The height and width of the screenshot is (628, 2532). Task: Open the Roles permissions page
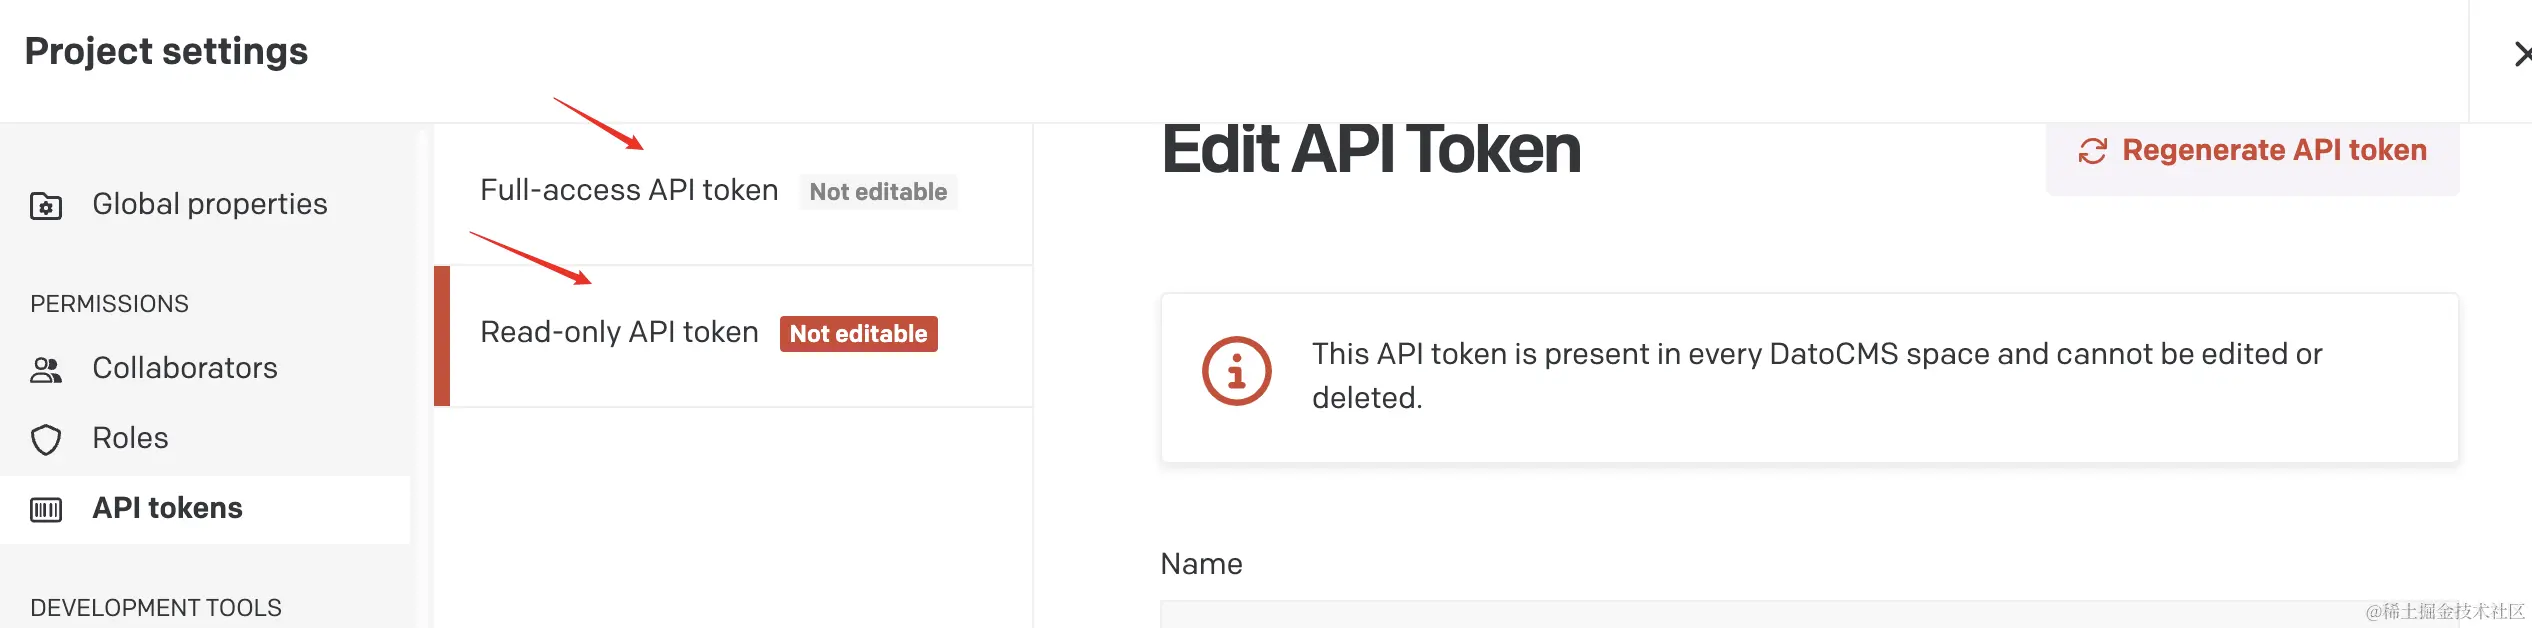tap(130, 438)
